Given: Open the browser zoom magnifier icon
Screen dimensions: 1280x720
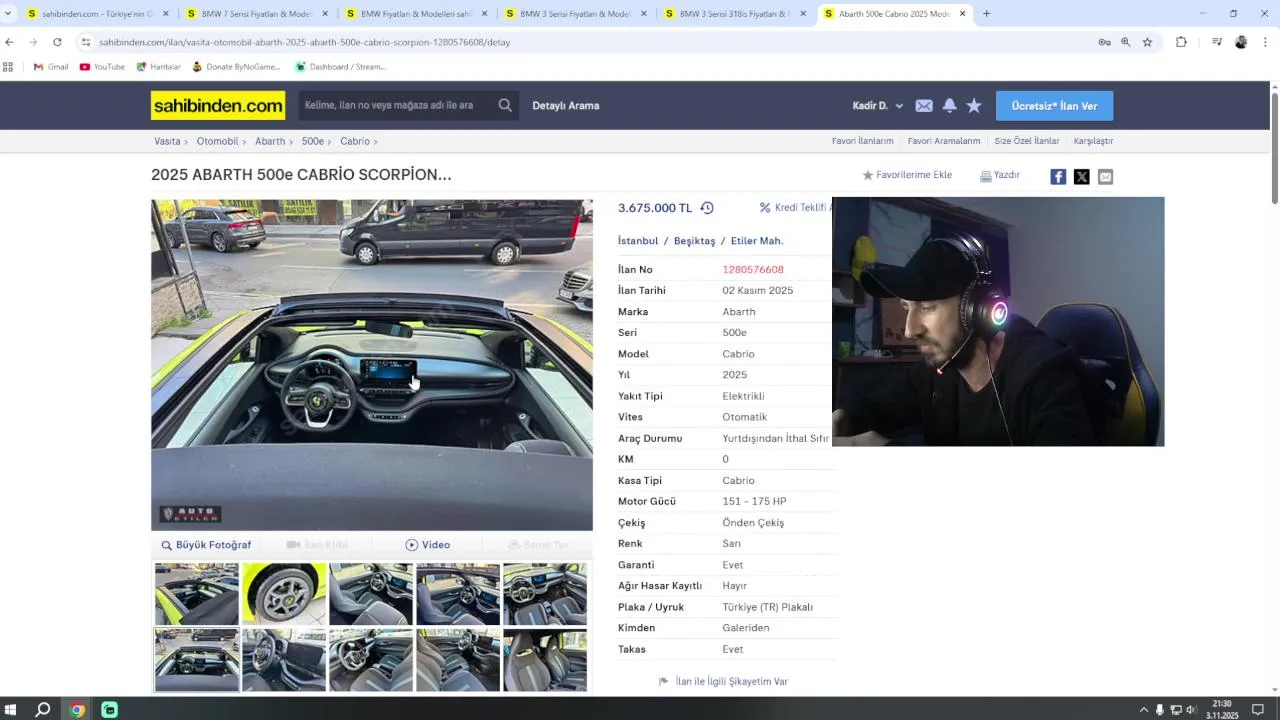Looking at the screenshot, I should [1125, 42].
